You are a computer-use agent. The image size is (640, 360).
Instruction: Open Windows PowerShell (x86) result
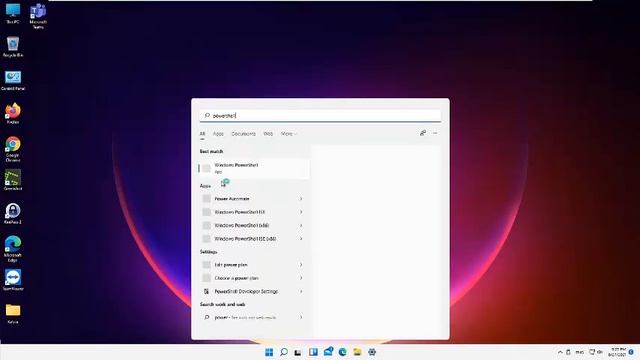(249, 225)
